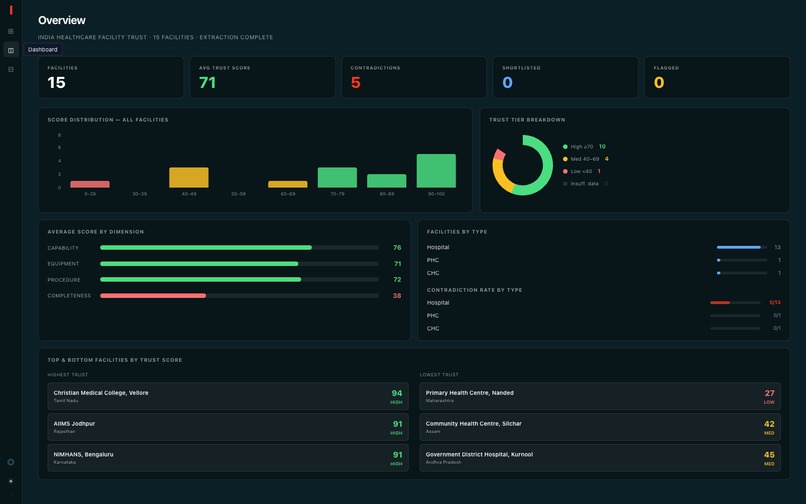Image resolution: width=806 pixels, height=504 pixels.
Task: Click the Equipment score progress bar
Action: pos(240,264)
